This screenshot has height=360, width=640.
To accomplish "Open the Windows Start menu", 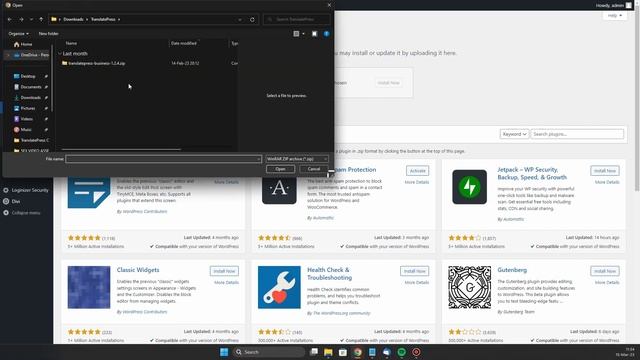I will 224,352.
